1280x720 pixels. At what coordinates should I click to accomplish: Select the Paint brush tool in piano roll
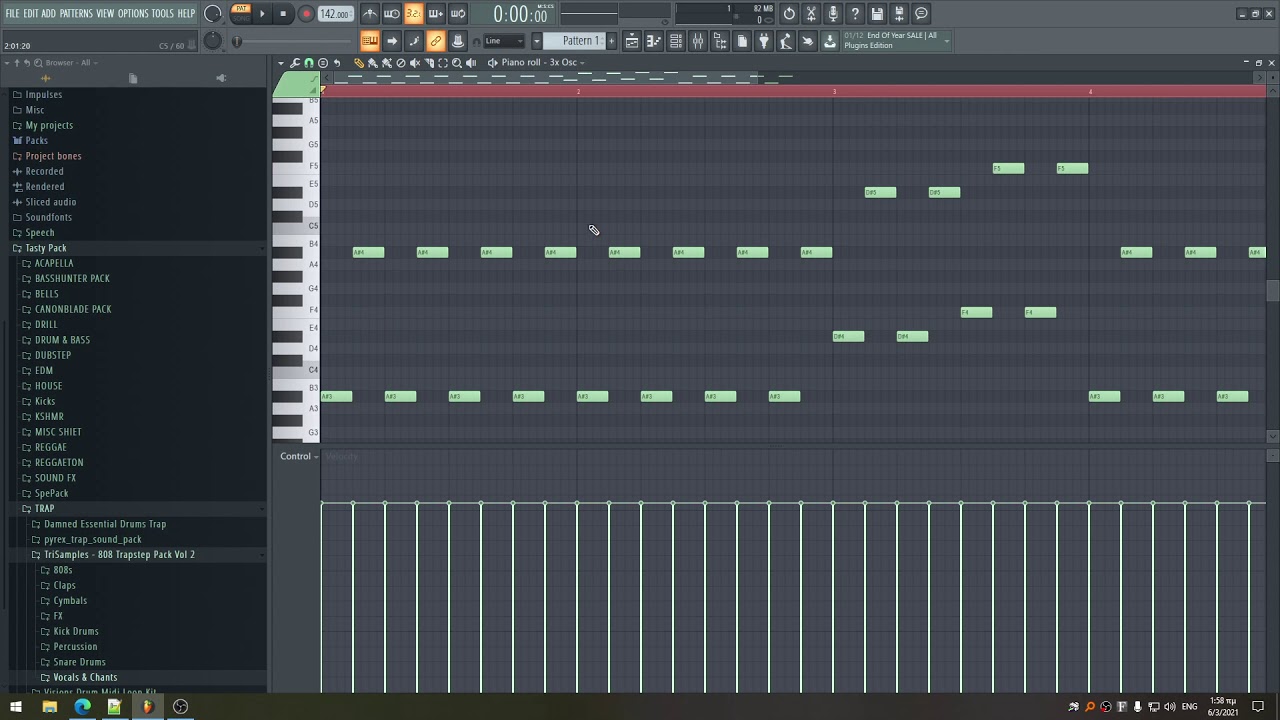373,63
